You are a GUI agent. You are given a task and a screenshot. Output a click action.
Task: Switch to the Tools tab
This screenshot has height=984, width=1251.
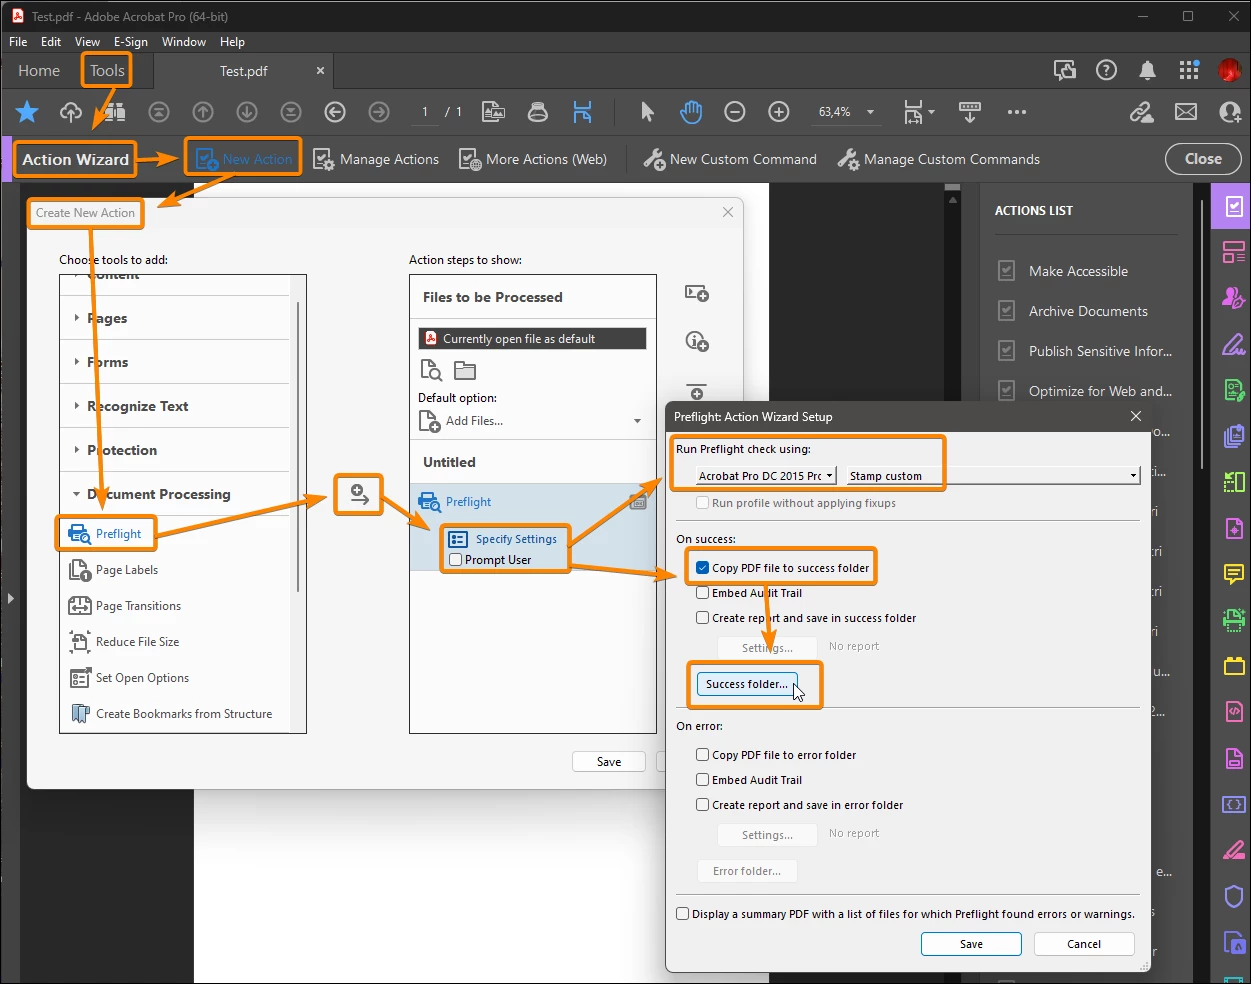click(107, 71)
